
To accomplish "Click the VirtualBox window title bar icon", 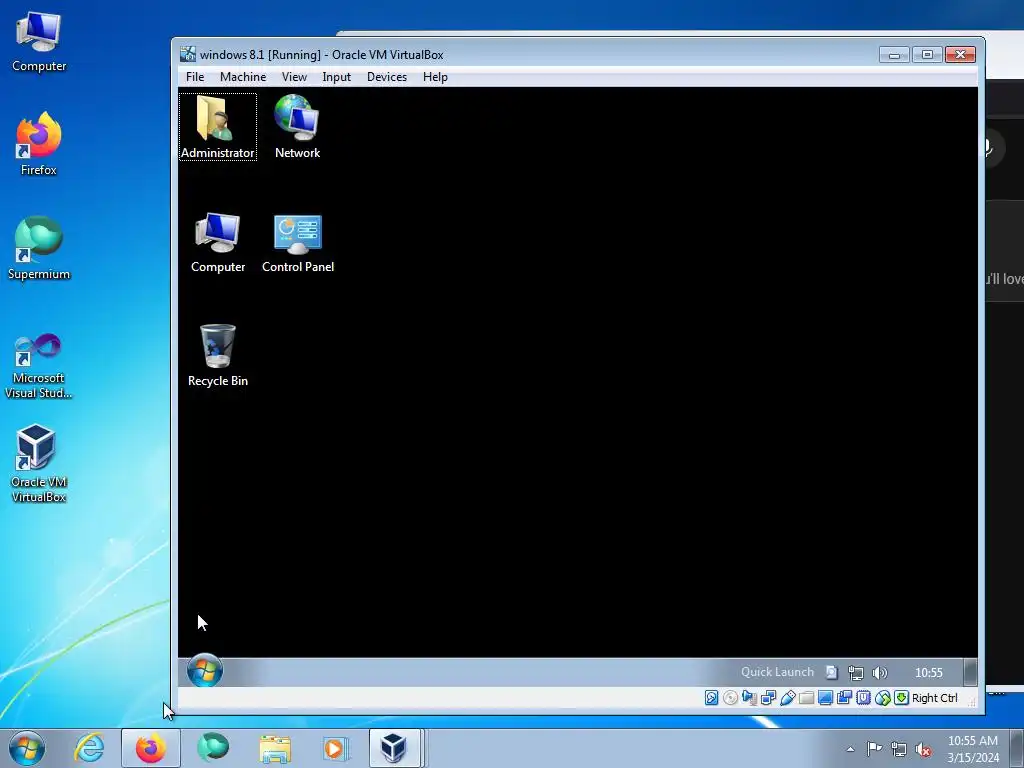I will 188,54.
